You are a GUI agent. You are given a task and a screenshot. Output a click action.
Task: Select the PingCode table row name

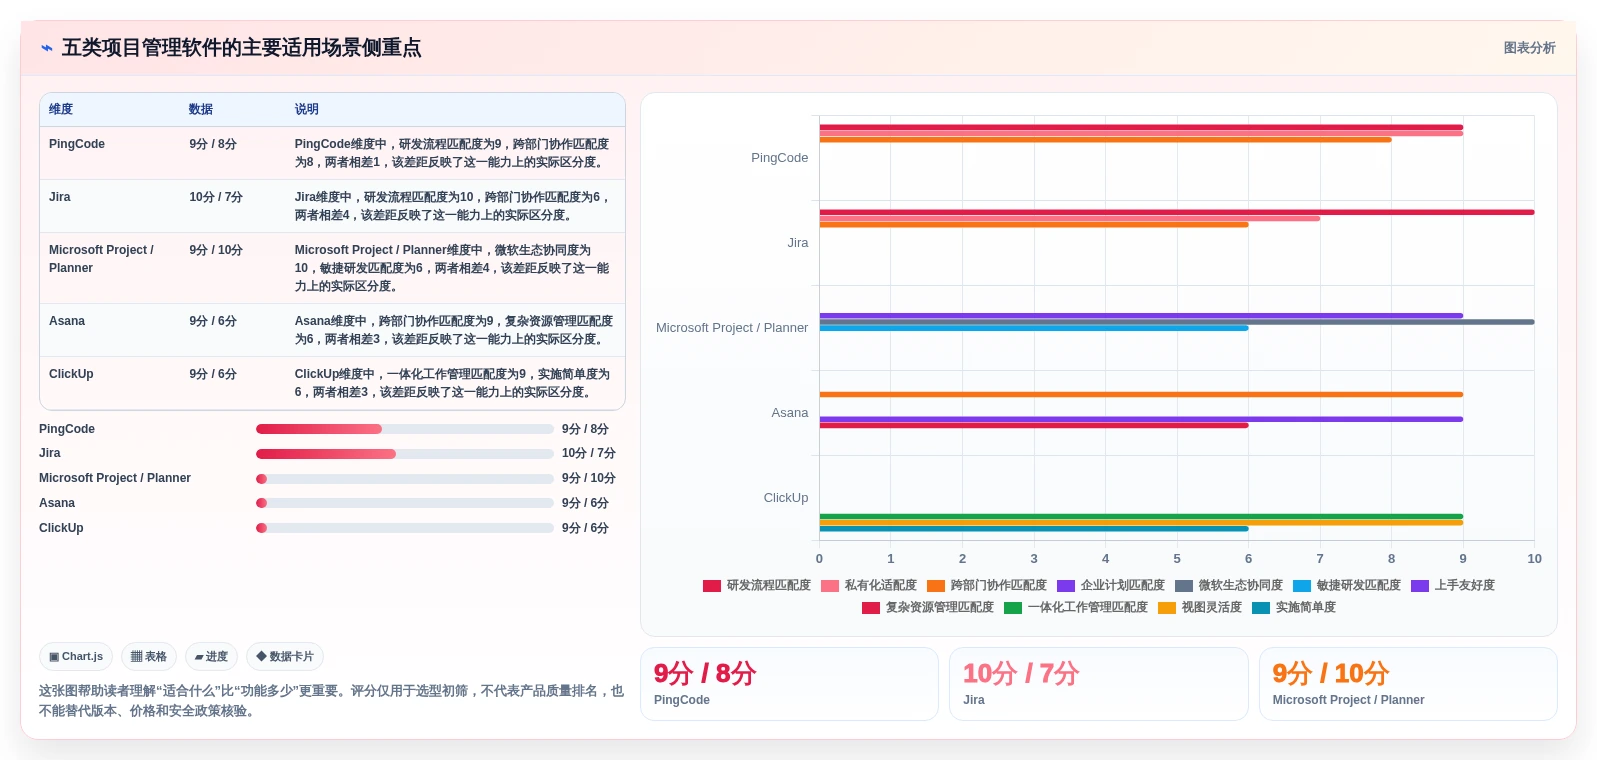tap(77, 144)
